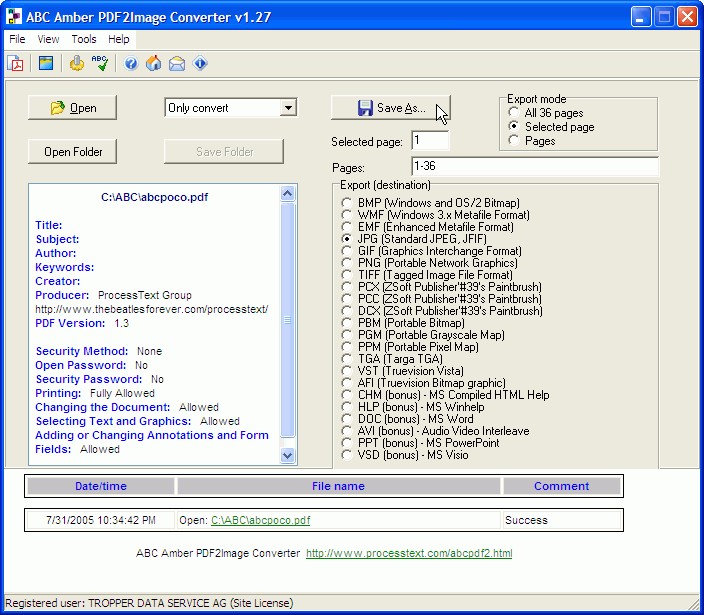Click the Save As... button
The image size is (704, 615).
pos(390,108)
